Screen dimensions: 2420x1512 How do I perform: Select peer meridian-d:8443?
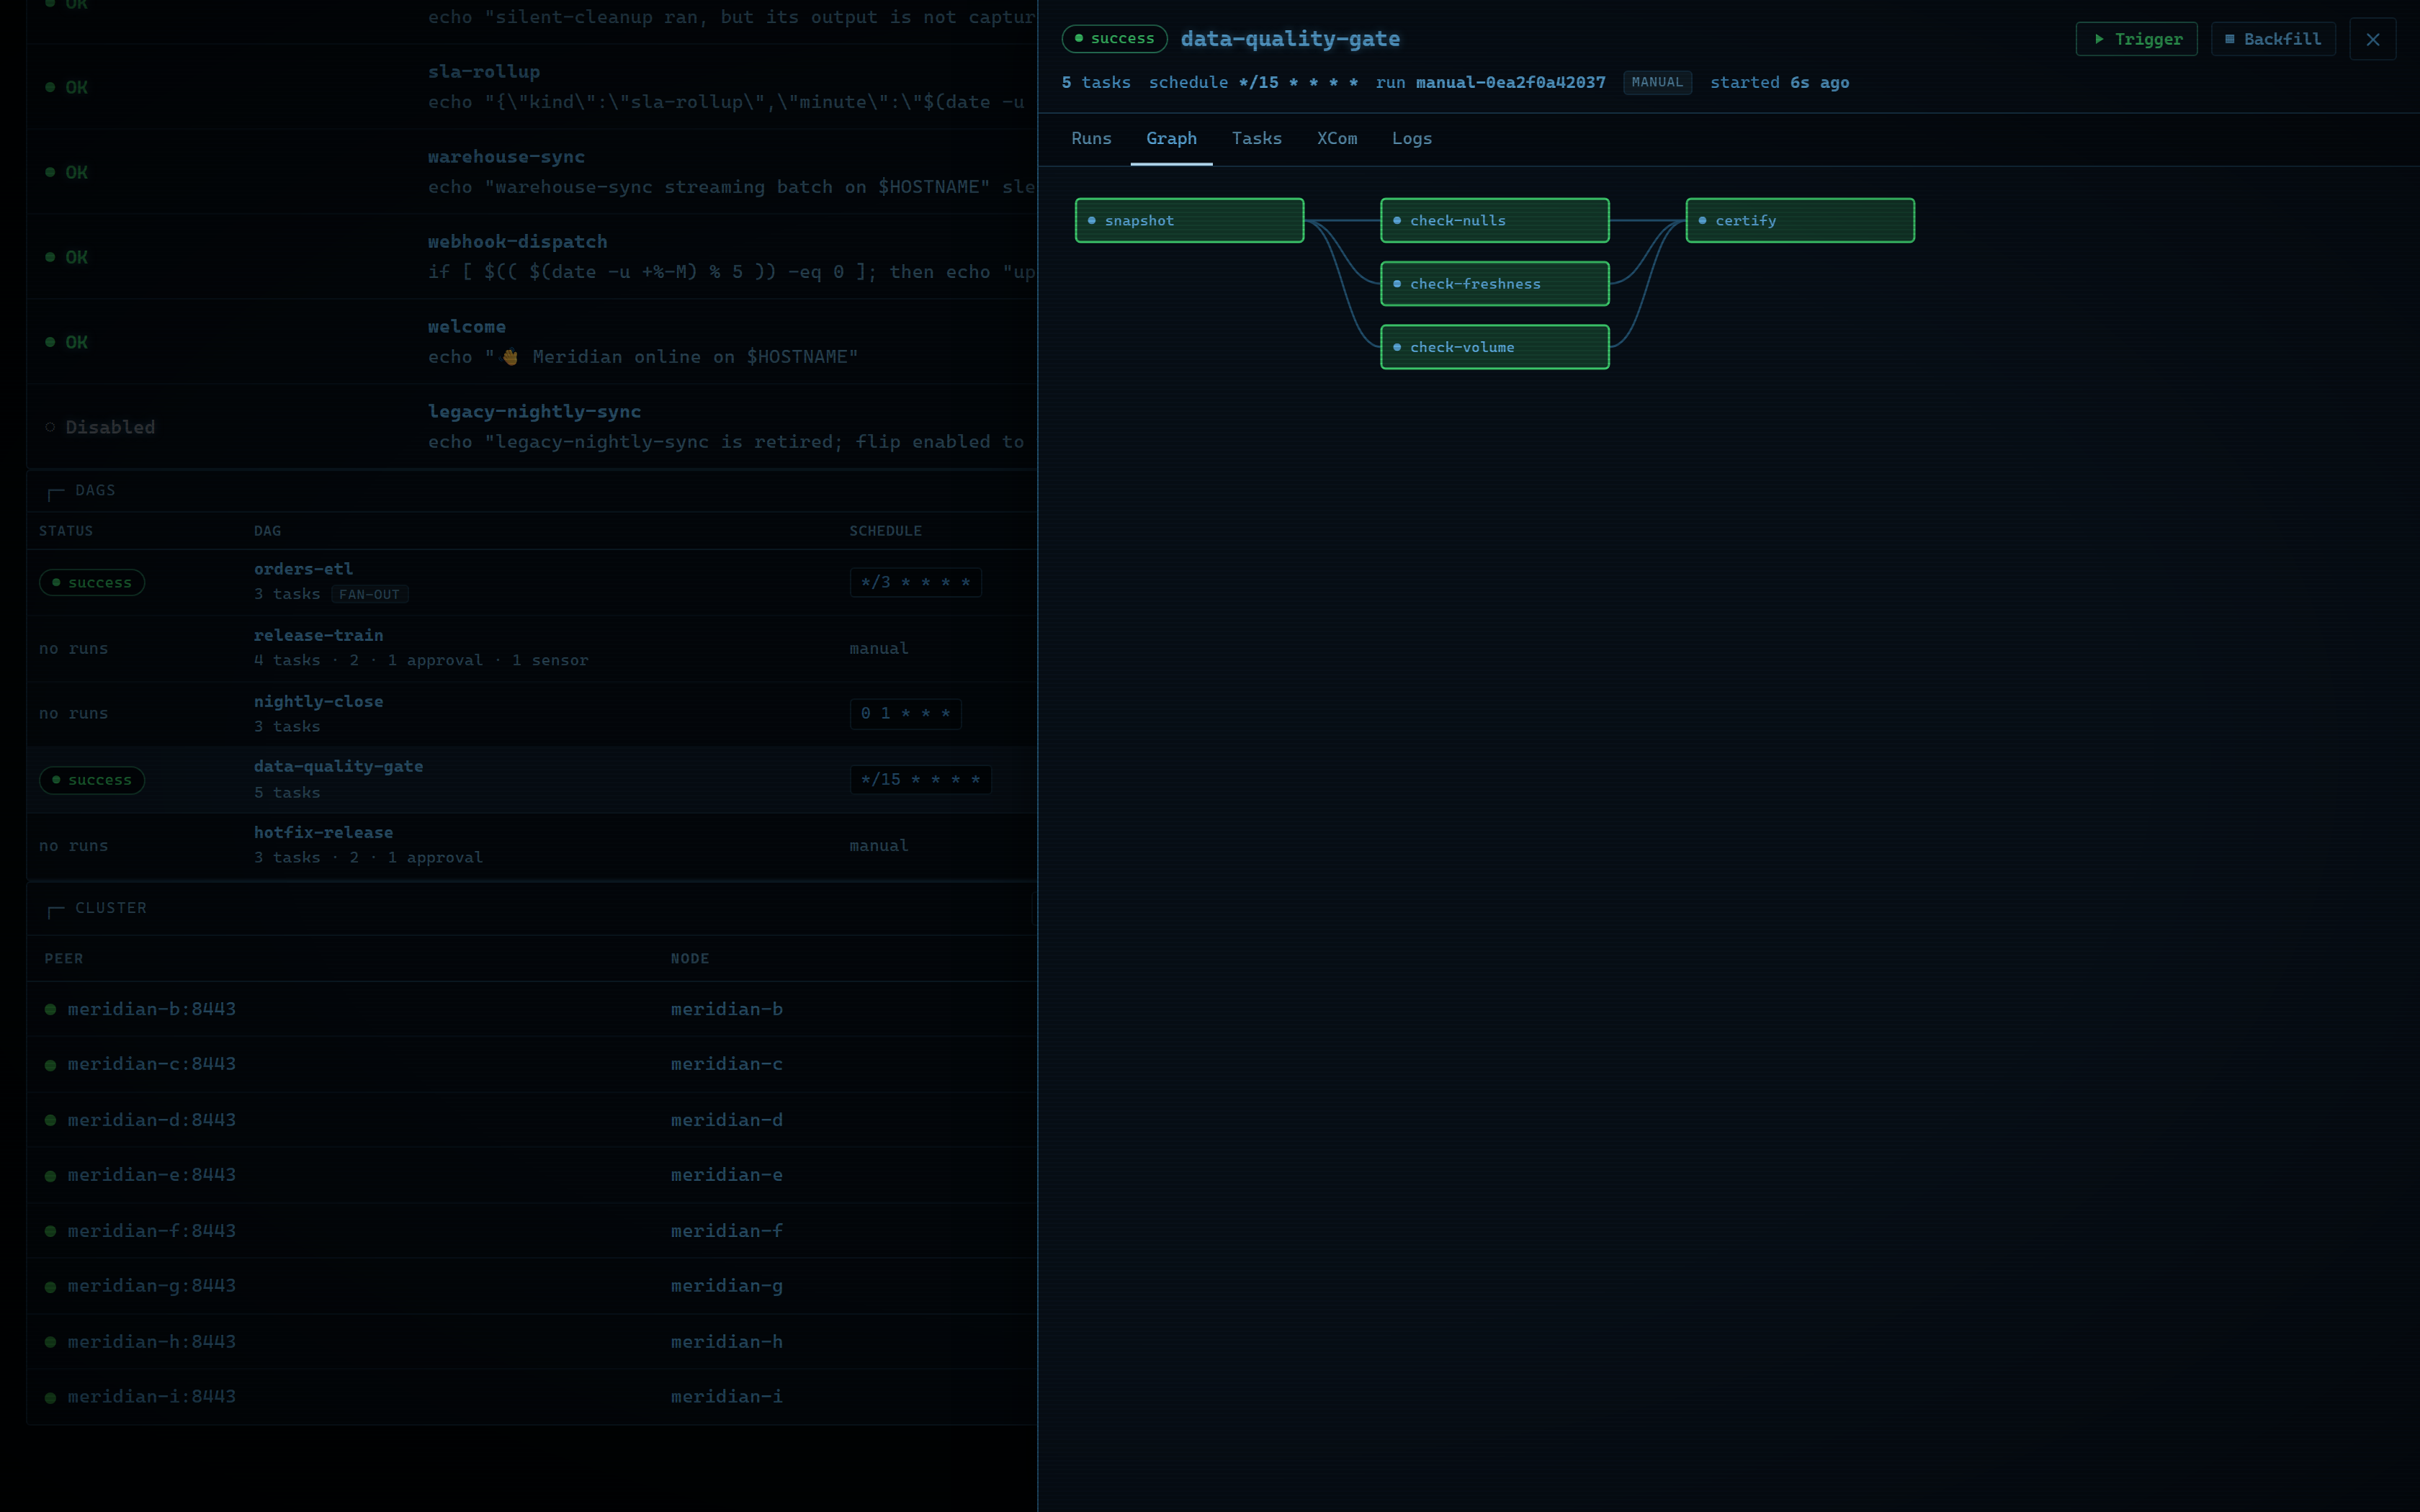click(x=152, y=1120)
